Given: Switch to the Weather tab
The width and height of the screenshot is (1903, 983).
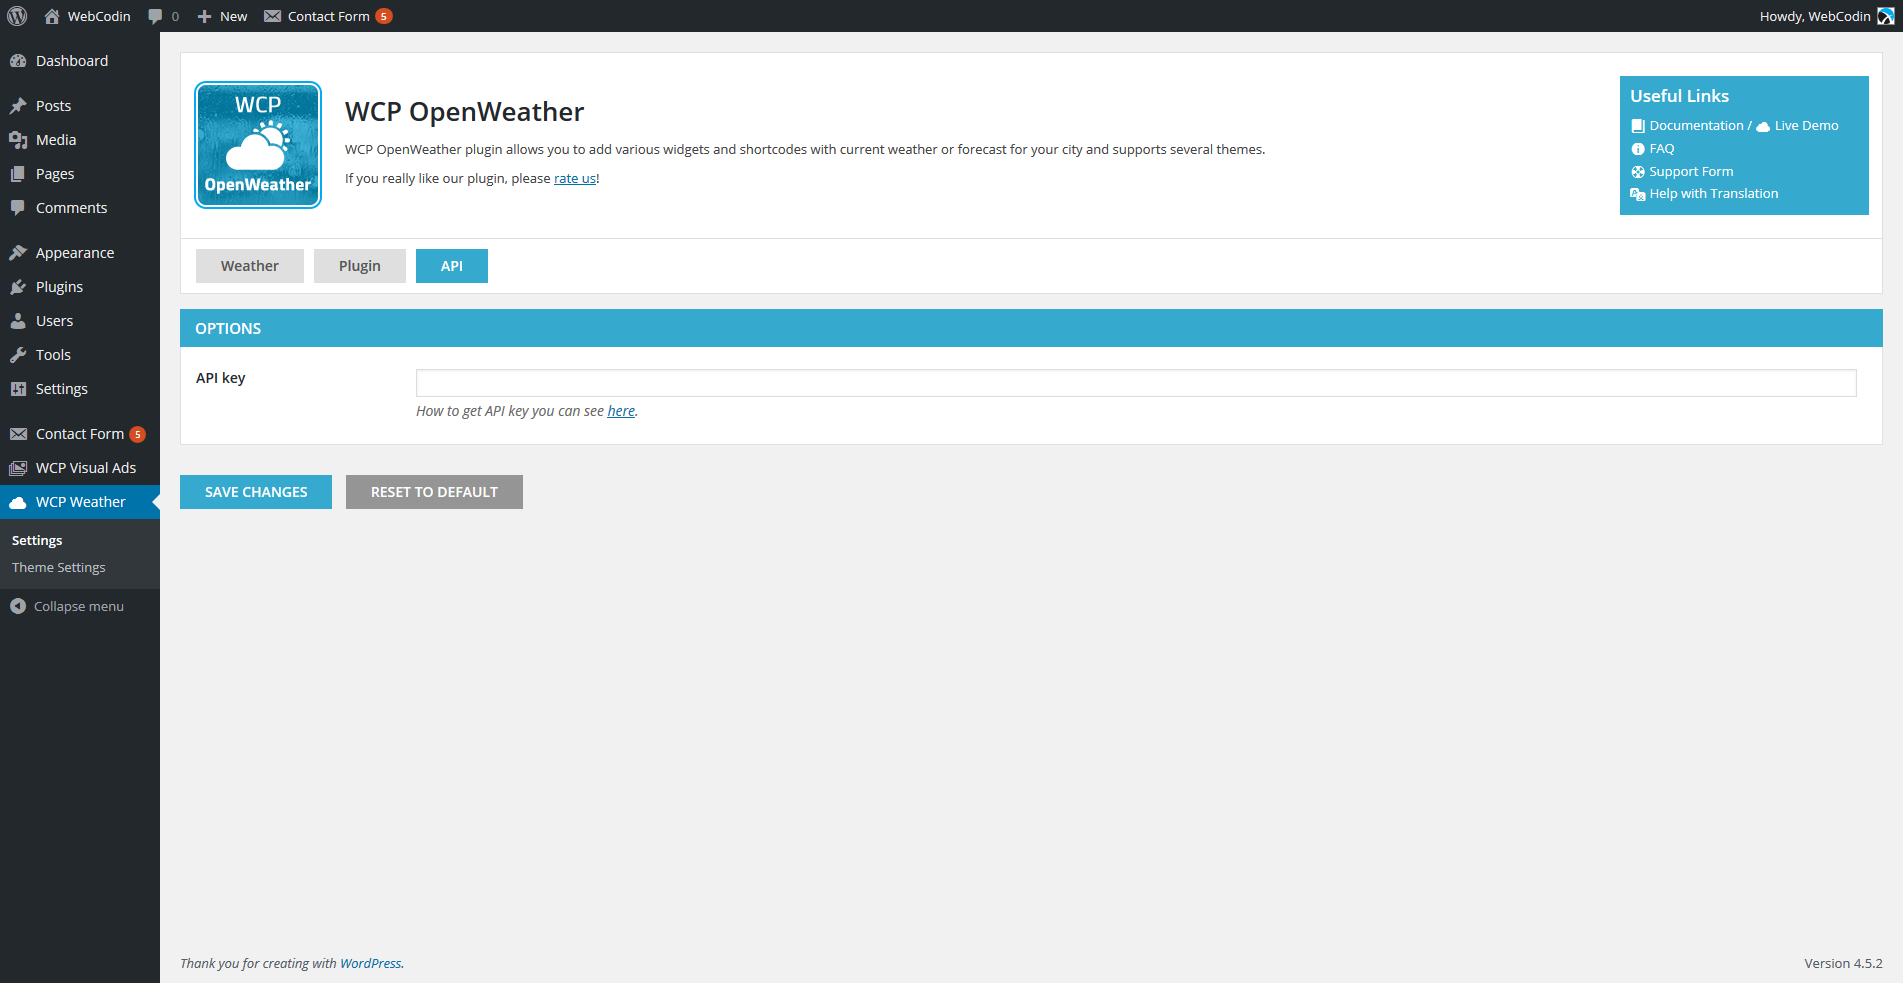Looking at the screenshot, I should point(250,266).
